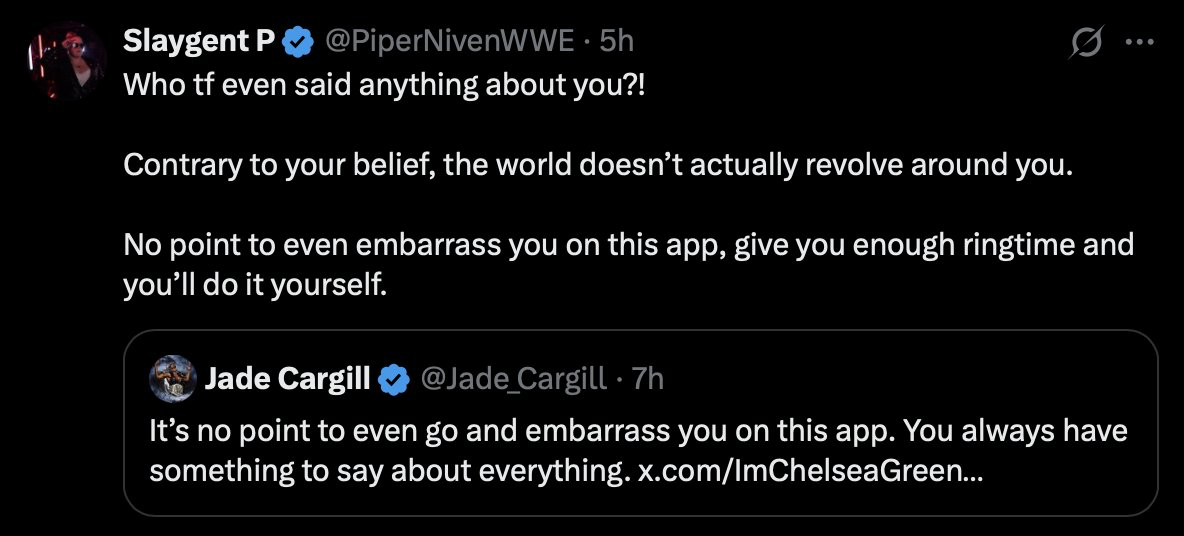Image resolution: width=1184 pixels, height=536 pixels.
Task: Go to Jade Cargill's display name
Action: tap(288, 379)
